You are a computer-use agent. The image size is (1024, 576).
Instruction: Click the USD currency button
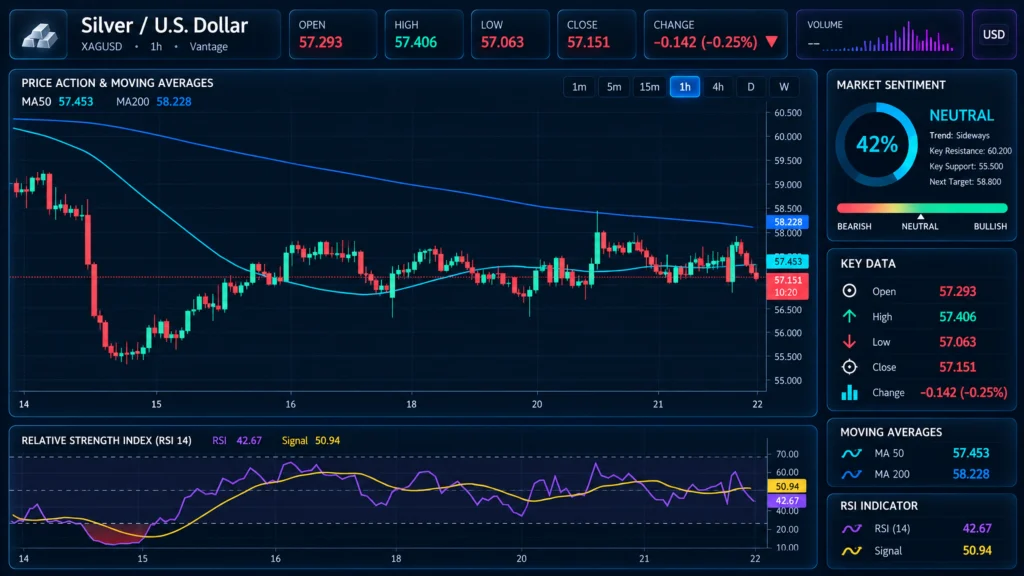pos(994,35)
